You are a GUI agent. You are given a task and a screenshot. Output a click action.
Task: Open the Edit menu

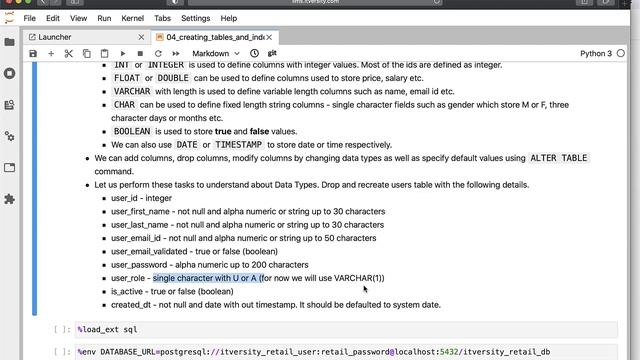coord(53,18)
